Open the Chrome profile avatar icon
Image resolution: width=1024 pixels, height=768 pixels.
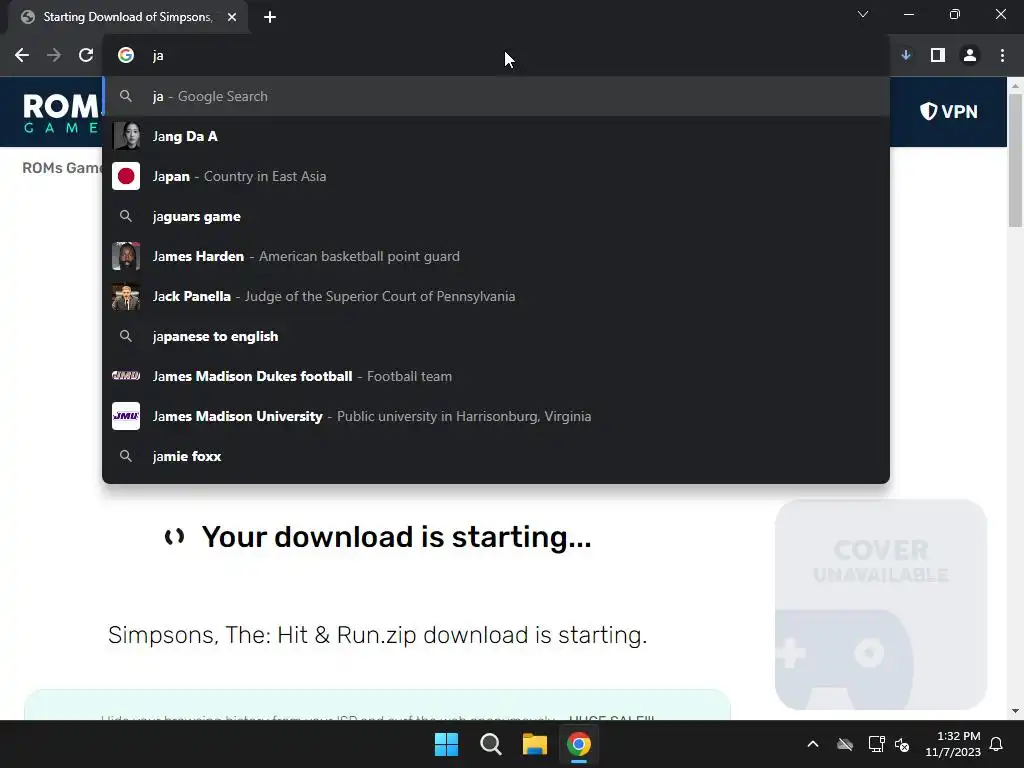970,56
